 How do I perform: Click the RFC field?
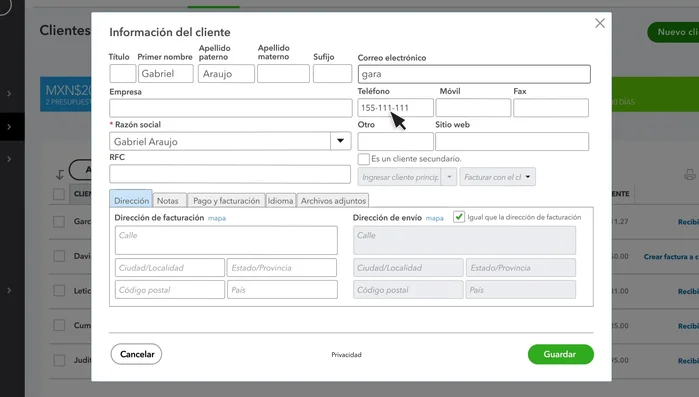point(230,174)
